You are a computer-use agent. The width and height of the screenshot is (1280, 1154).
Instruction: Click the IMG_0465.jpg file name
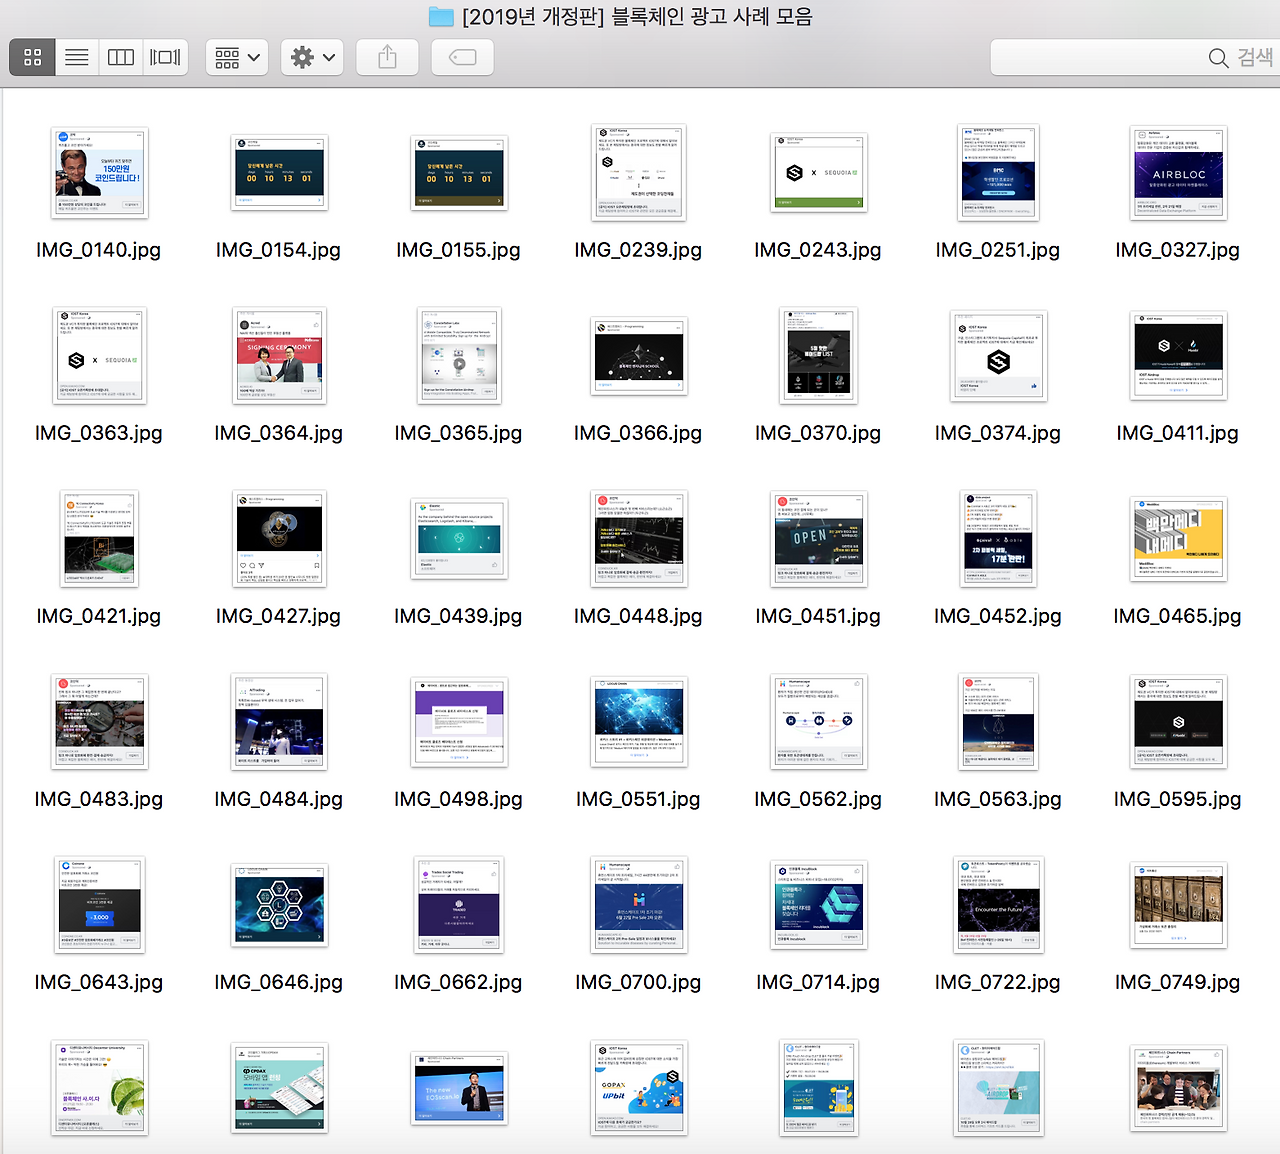[x=1178, y=616]
